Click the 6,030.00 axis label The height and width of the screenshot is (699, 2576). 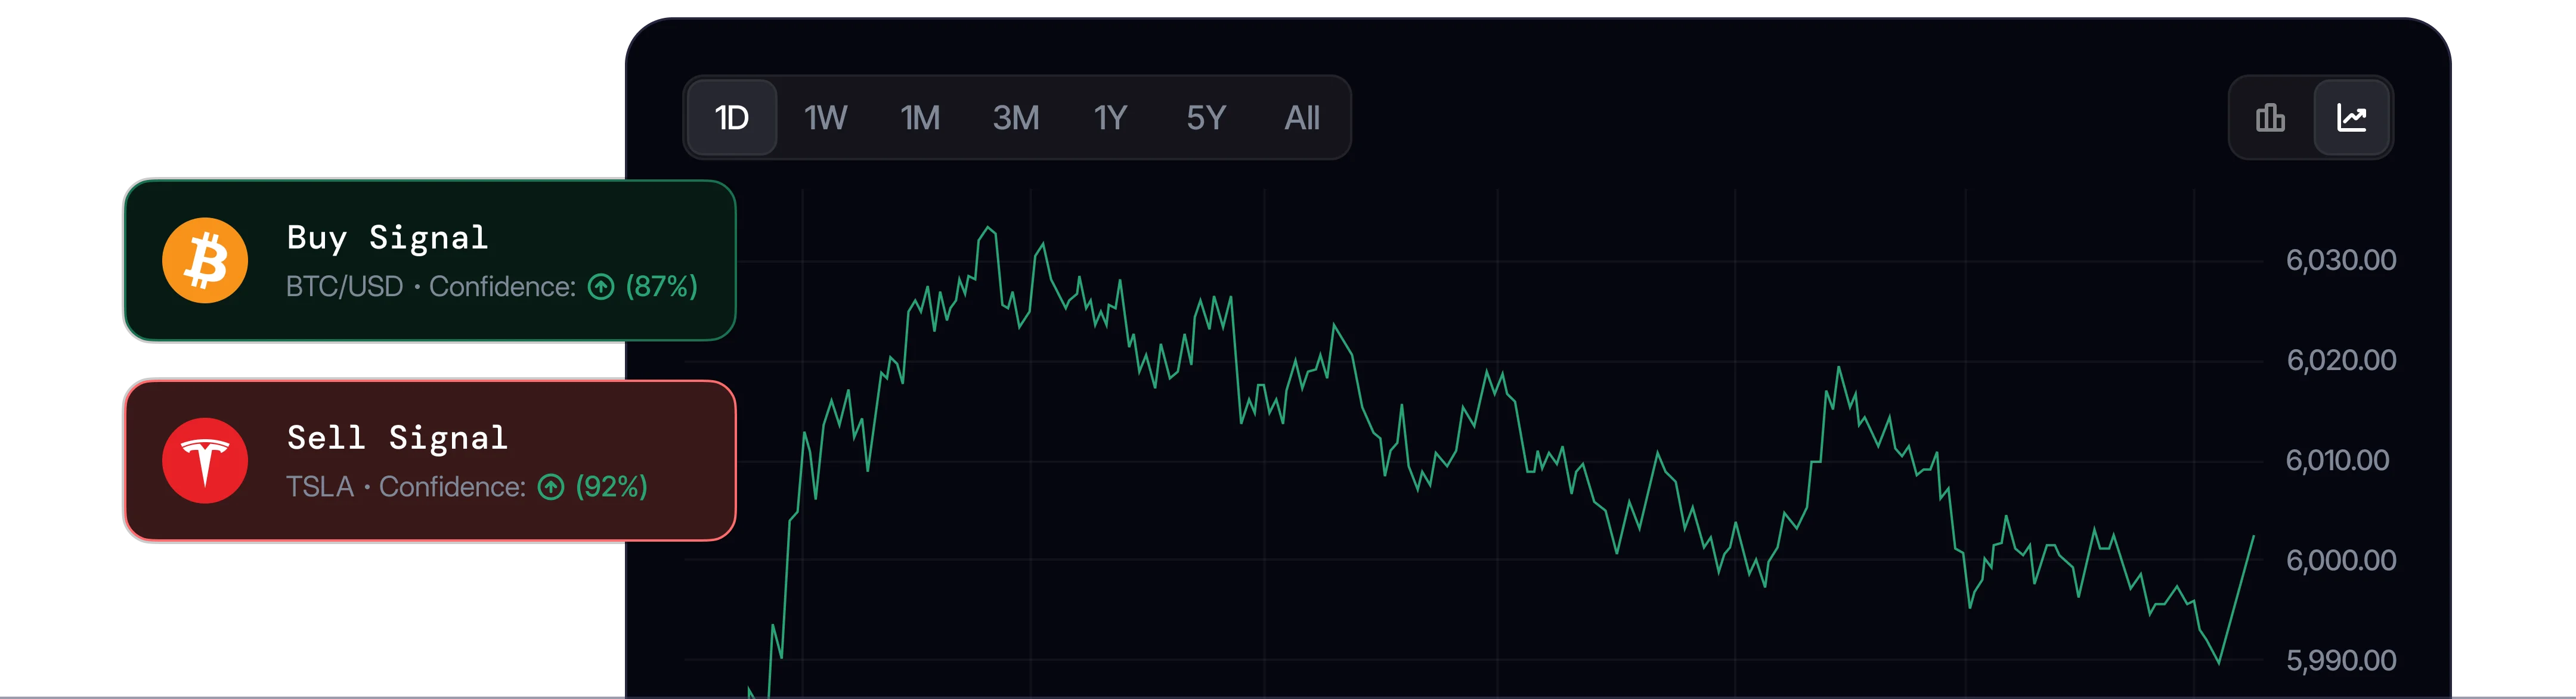click(x=2341, y=261)
